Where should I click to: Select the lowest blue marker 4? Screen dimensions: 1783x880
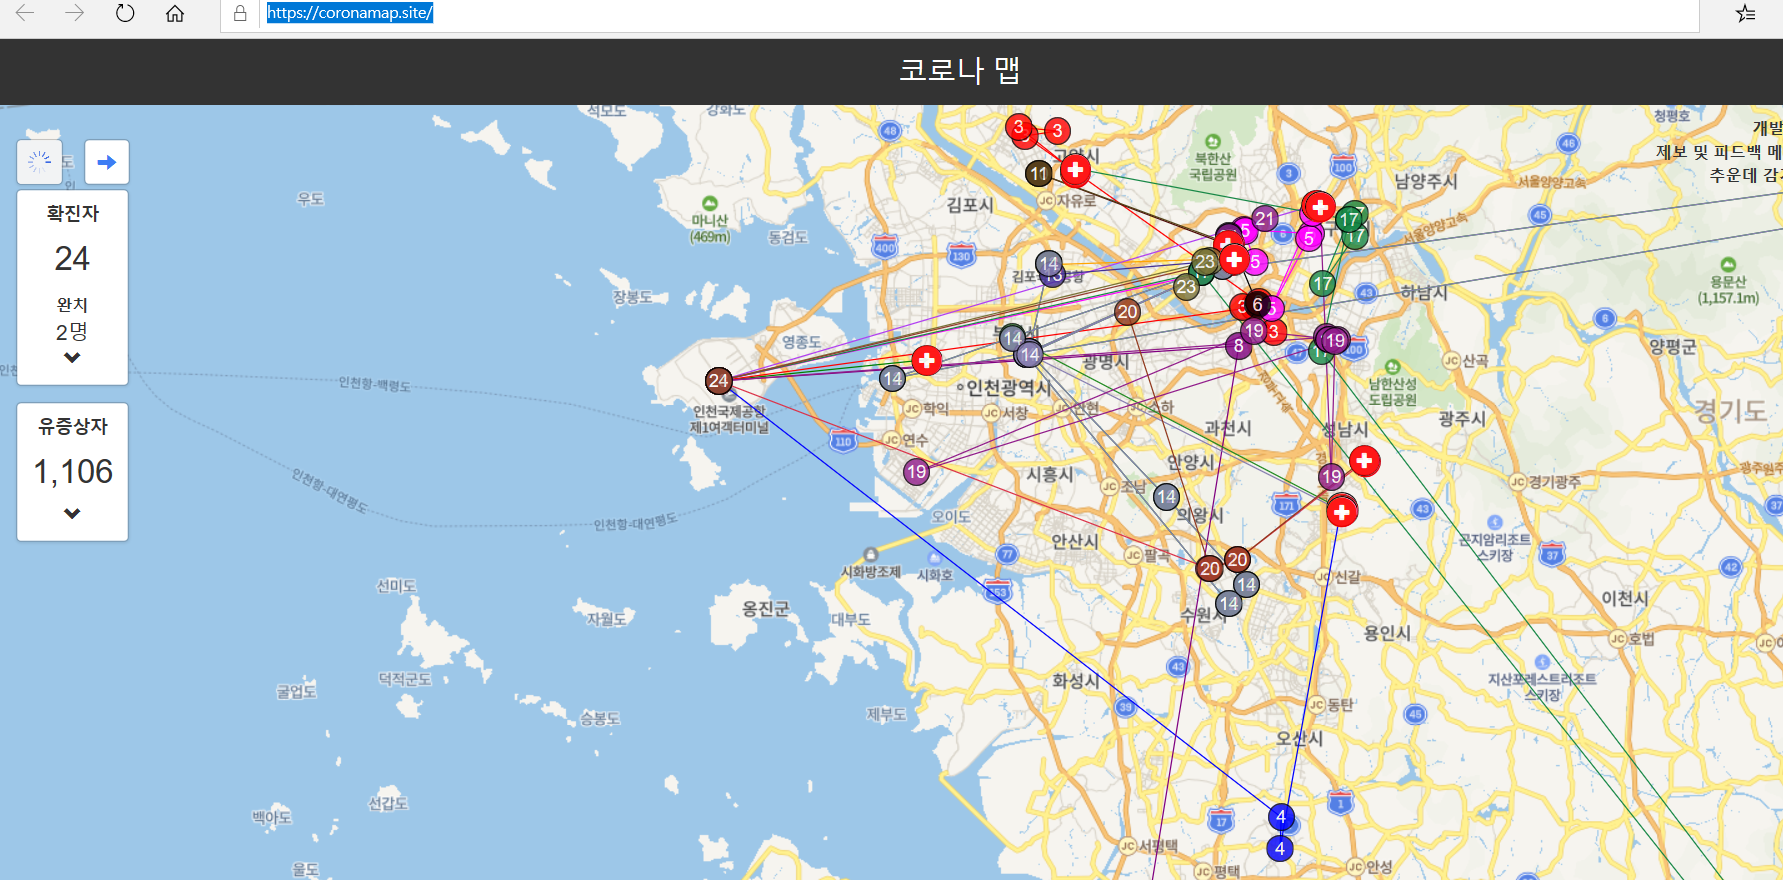pyautogui.click(x=1280, y=849)
